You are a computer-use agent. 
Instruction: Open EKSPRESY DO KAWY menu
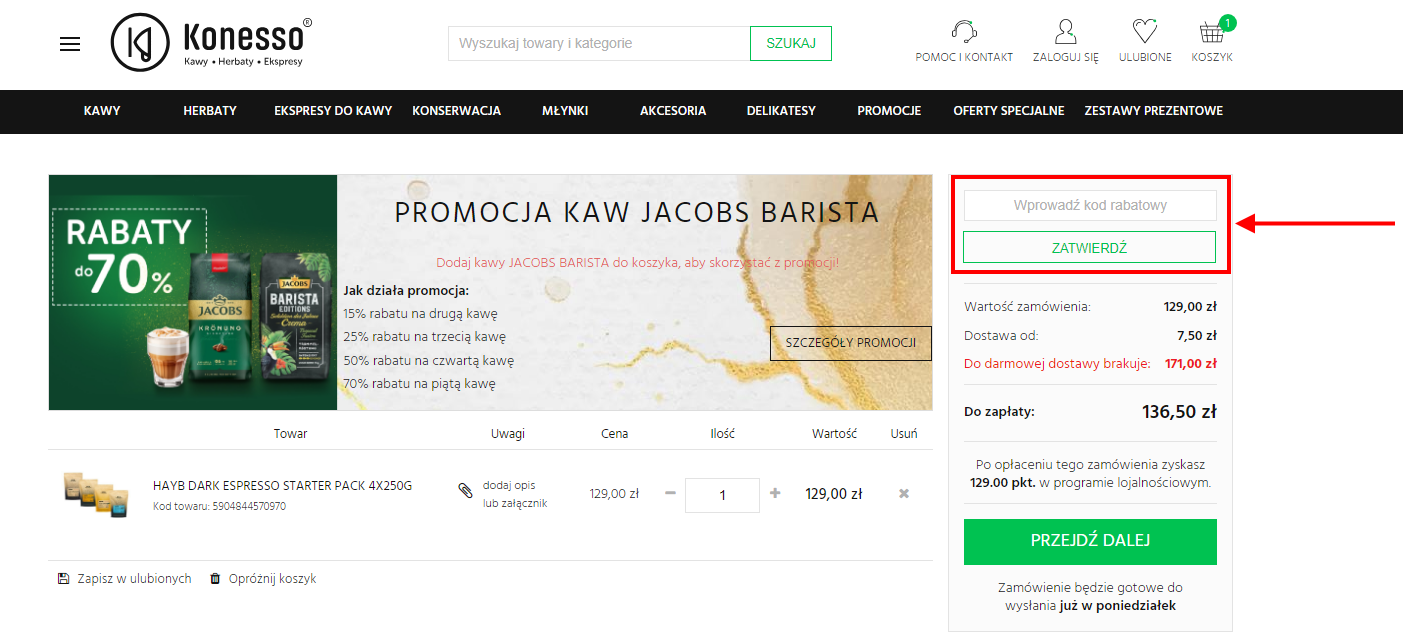333,111
